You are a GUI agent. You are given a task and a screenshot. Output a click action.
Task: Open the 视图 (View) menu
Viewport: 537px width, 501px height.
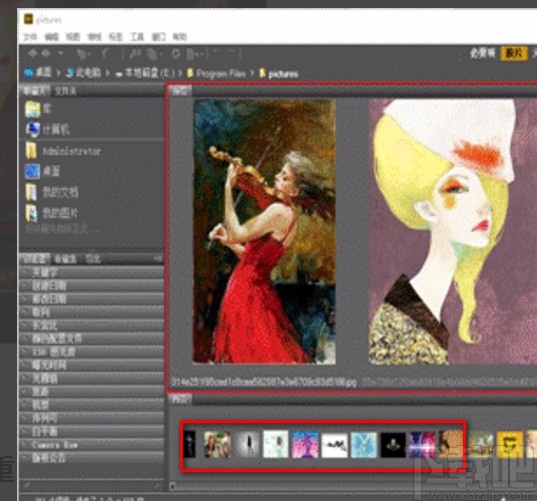73,37
